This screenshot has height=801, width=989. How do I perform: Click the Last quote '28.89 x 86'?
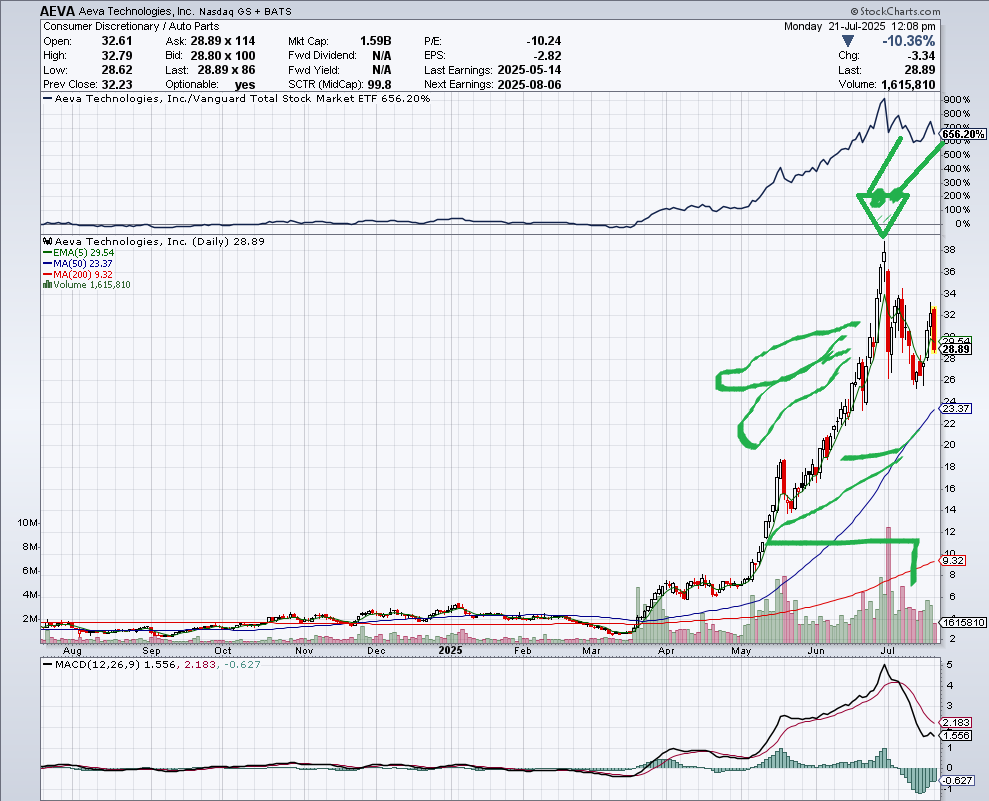226,70
